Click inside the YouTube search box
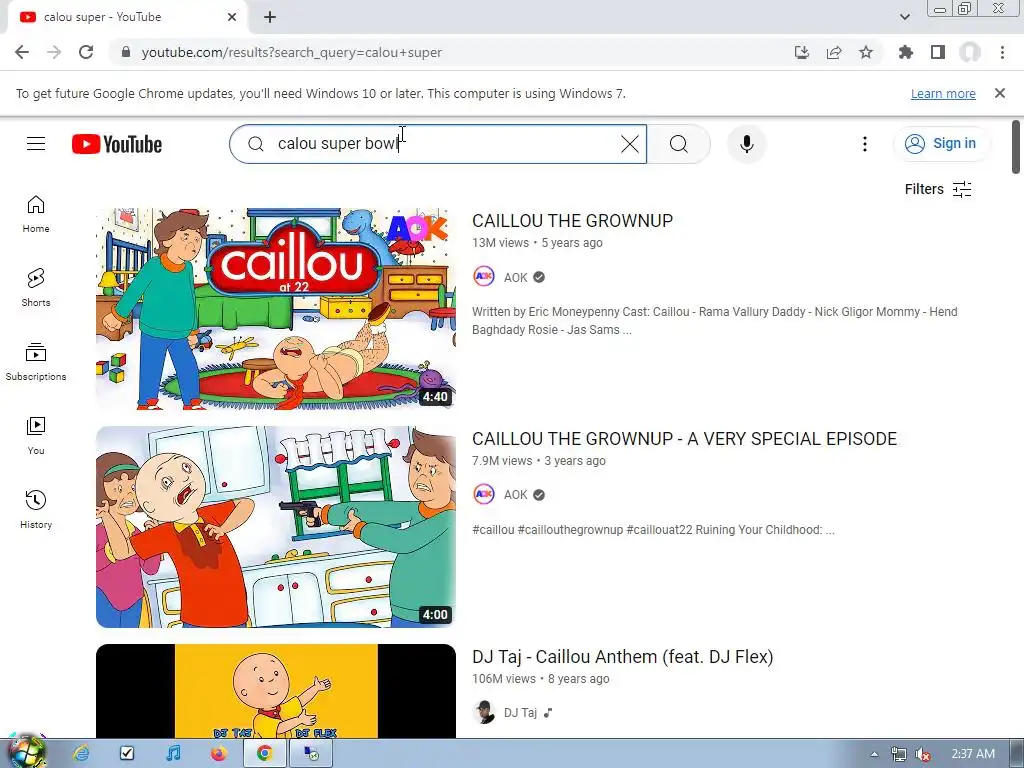Viewport: 1024px width, 768px height. click(x=438, y=144)
